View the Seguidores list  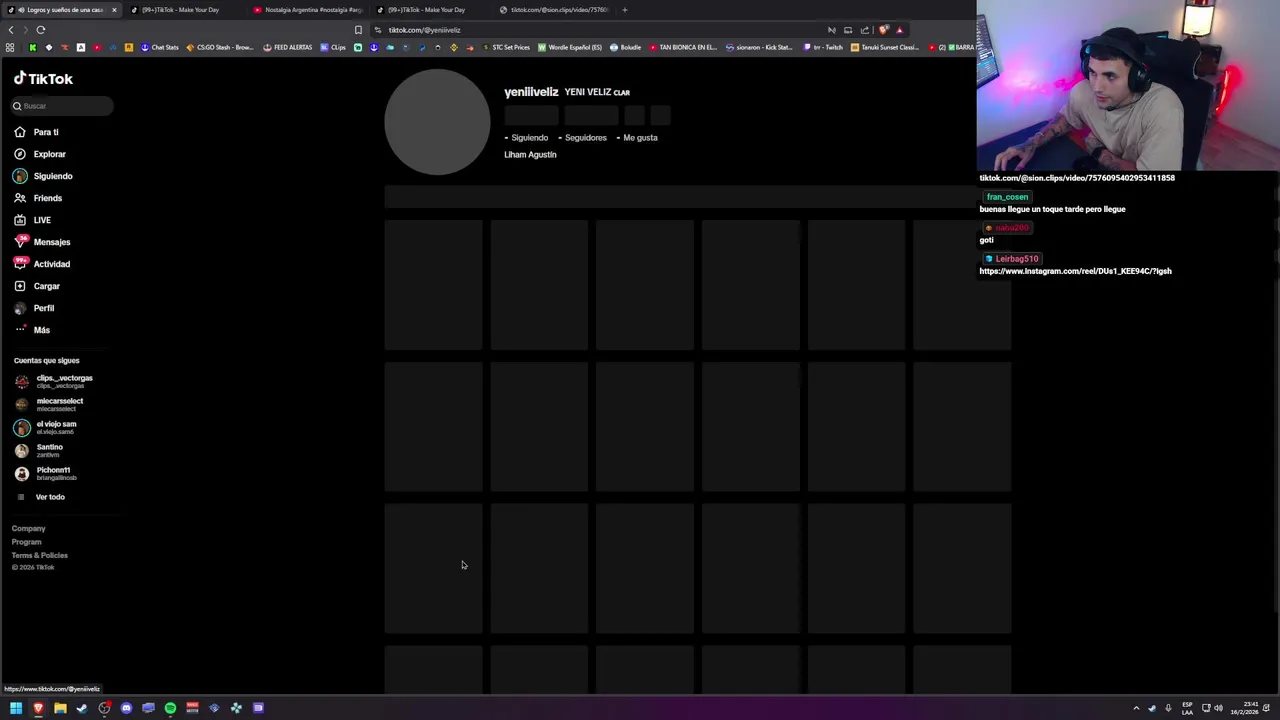click(582, 138)
